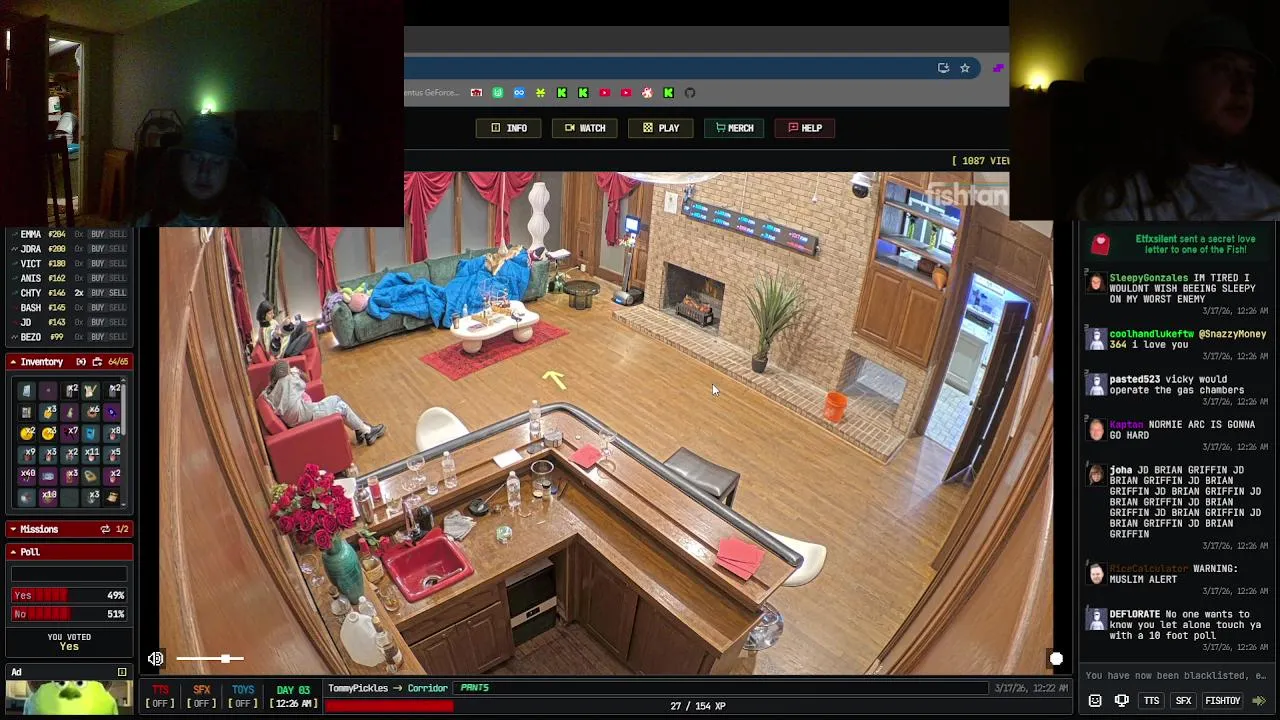Buy VICT stock
The width and height of the screenshot is (1280, 720).
coord(97,264)
